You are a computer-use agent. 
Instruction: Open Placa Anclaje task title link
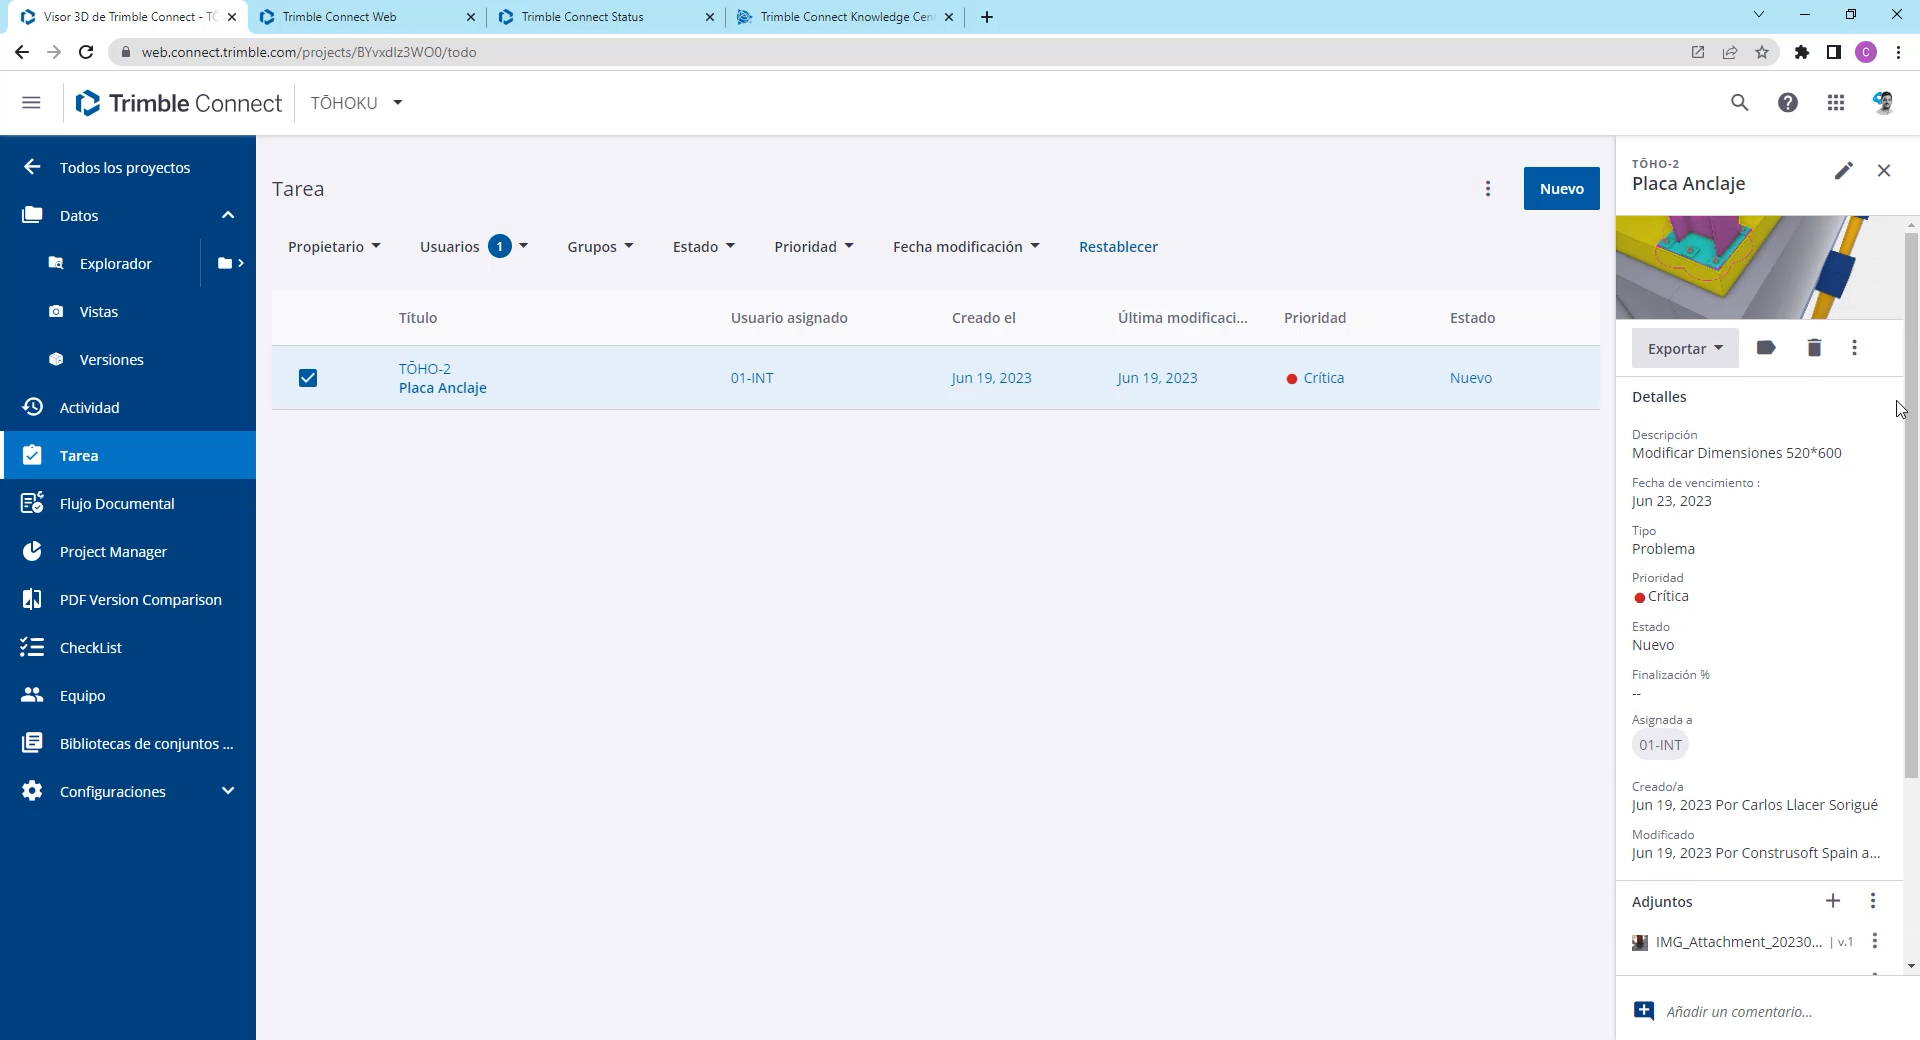point(443,388)
